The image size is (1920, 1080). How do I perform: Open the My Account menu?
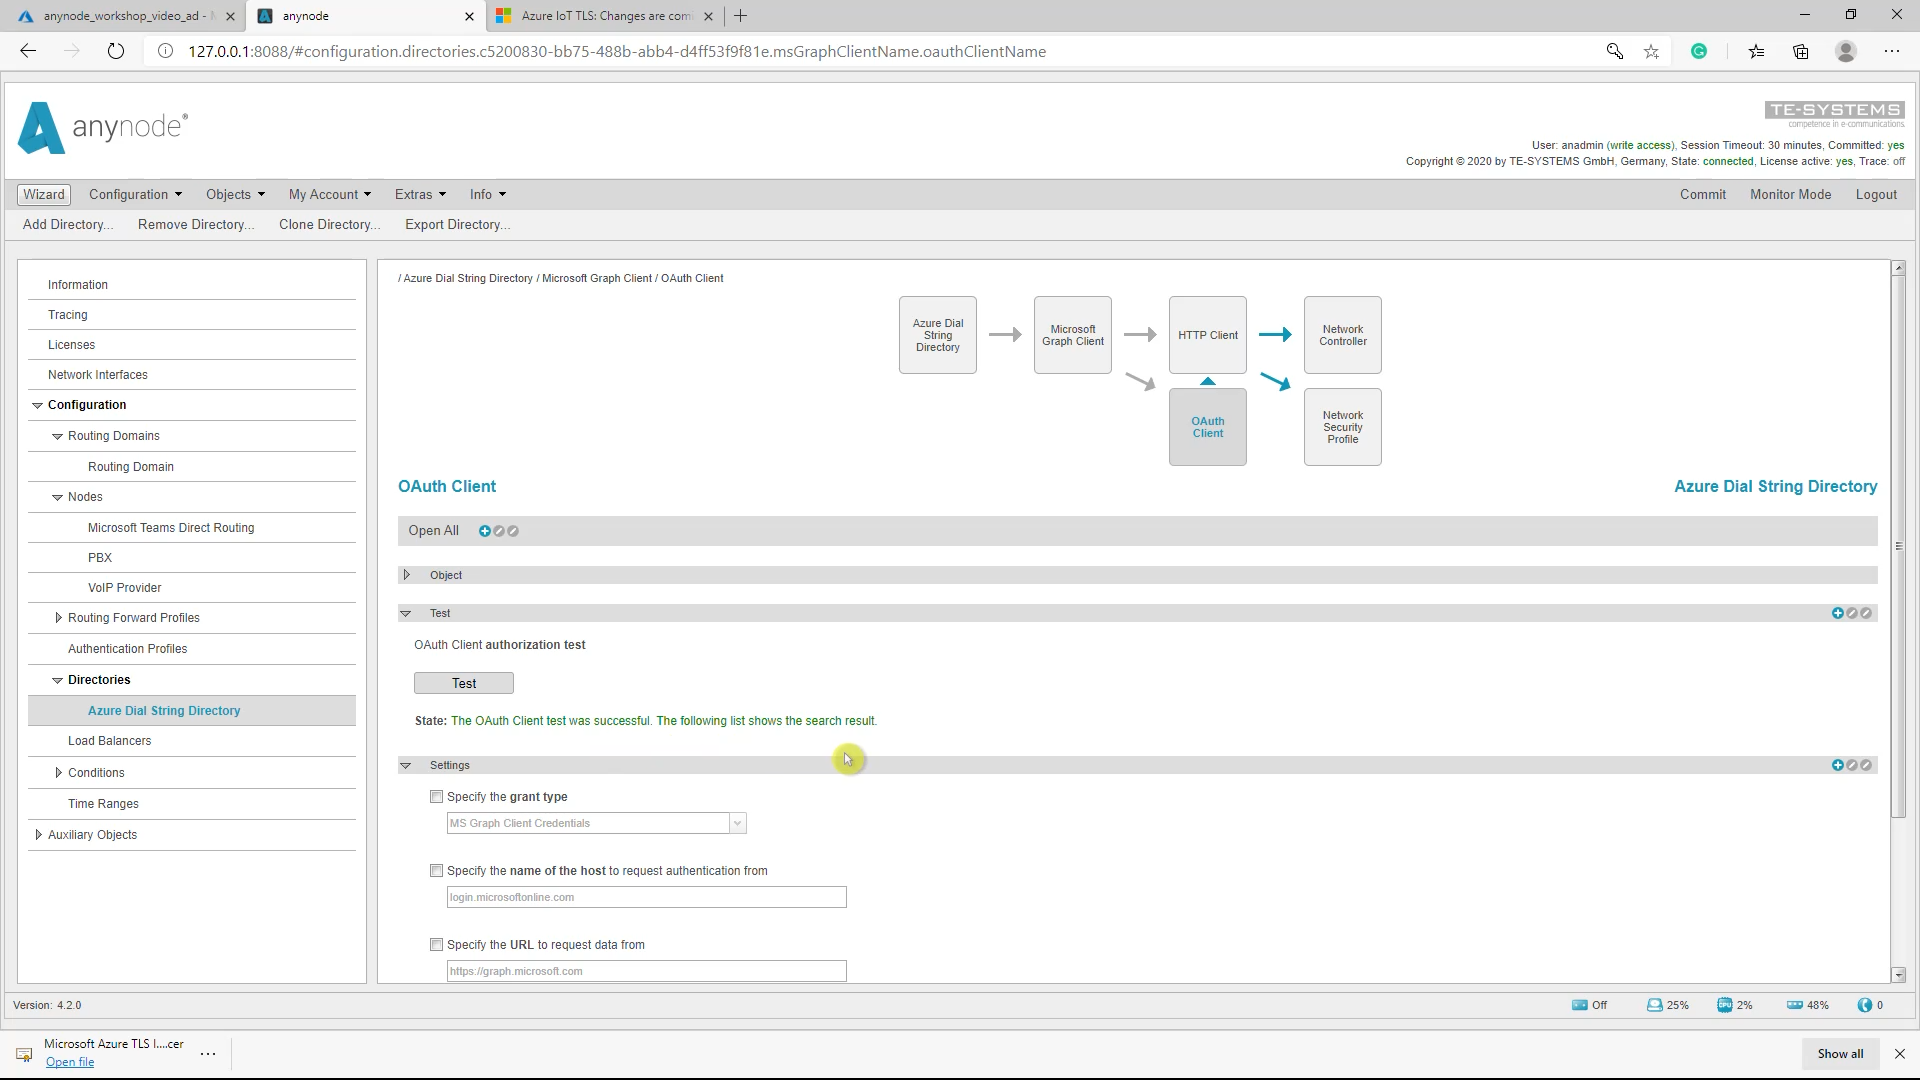(329, 194)
